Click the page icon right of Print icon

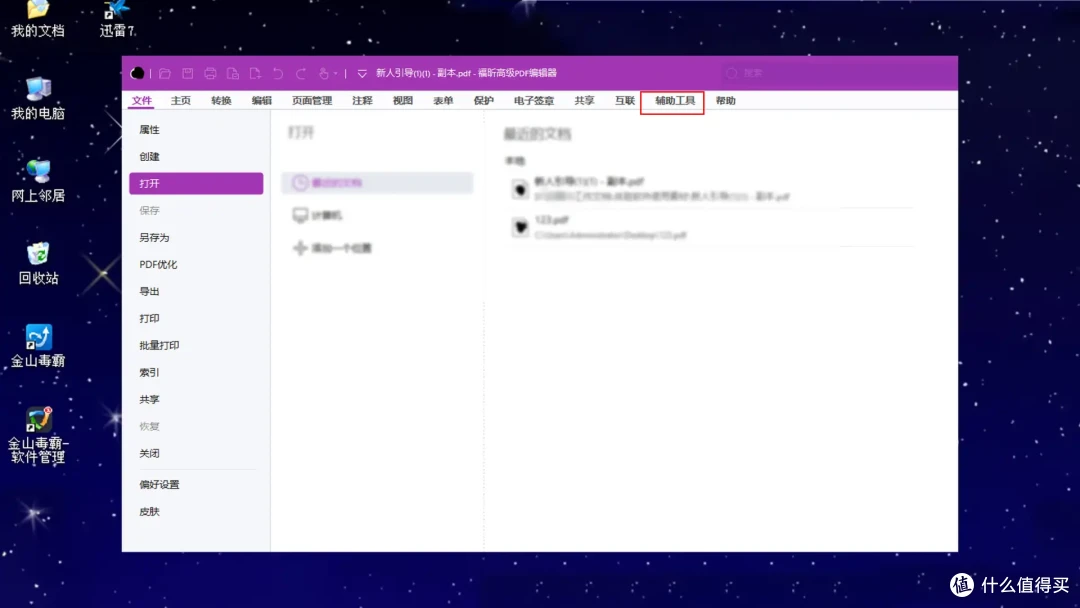point(233,73)
